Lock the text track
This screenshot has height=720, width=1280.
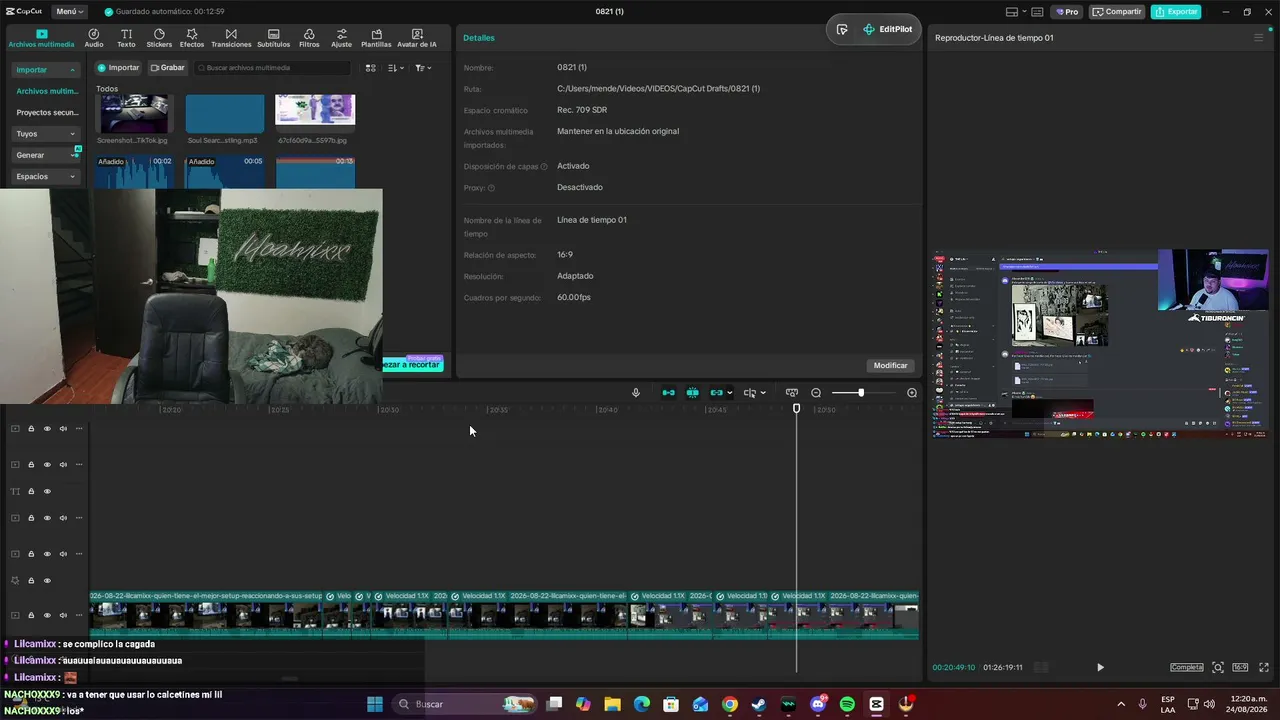pyautogui.click(x=31, y=492)
